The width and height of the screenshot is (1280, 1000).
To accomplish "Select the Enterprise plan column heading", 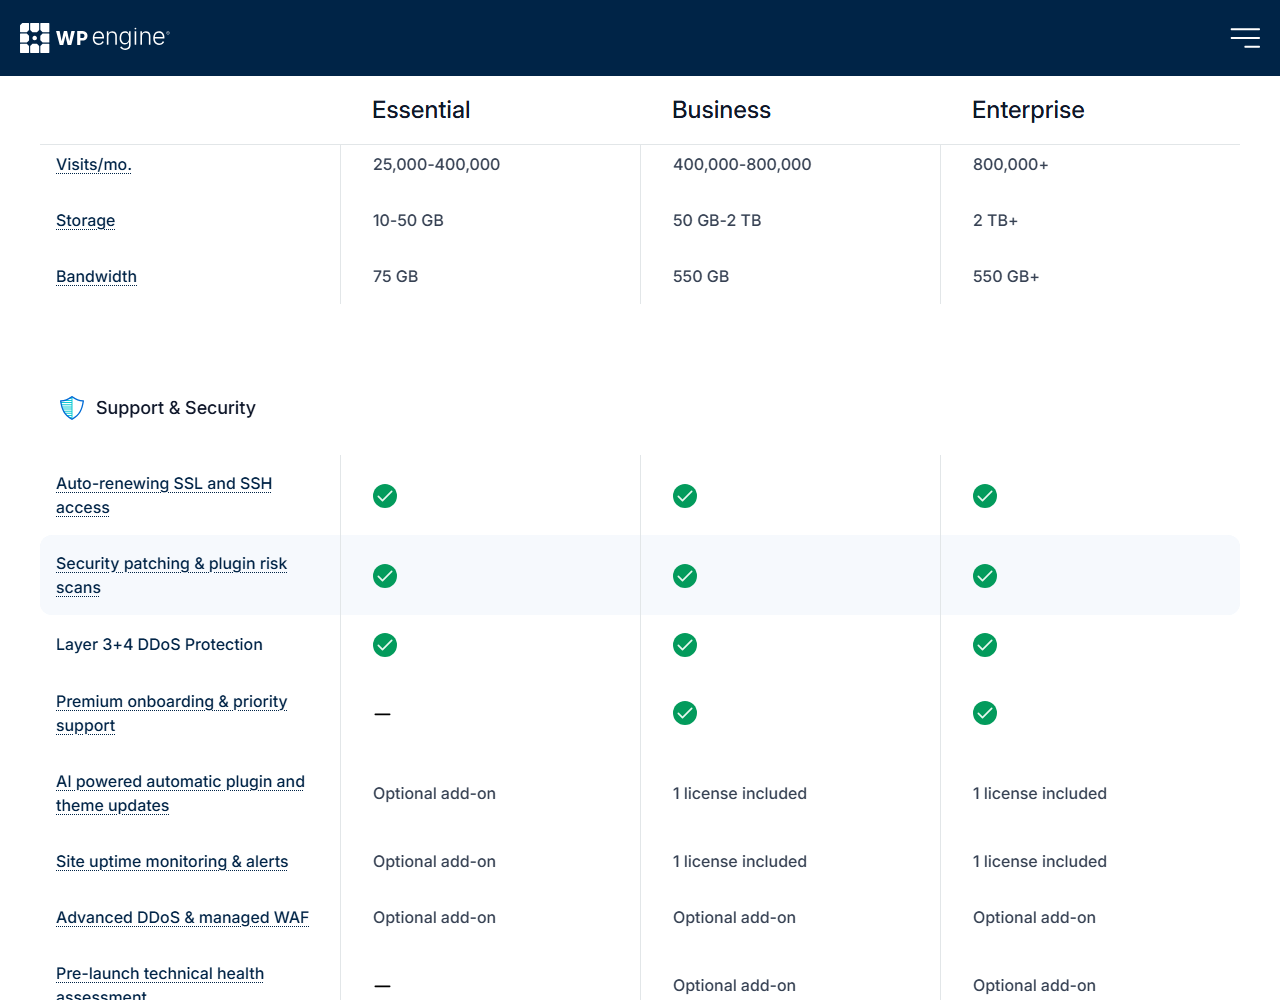I will tap(1028, 110).
